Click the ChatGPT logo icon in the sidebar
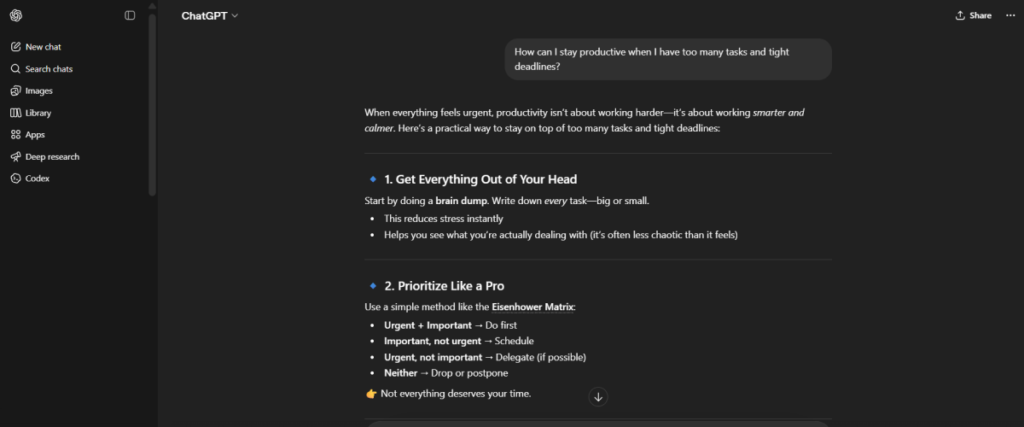1024x427 pixels. 16,15
